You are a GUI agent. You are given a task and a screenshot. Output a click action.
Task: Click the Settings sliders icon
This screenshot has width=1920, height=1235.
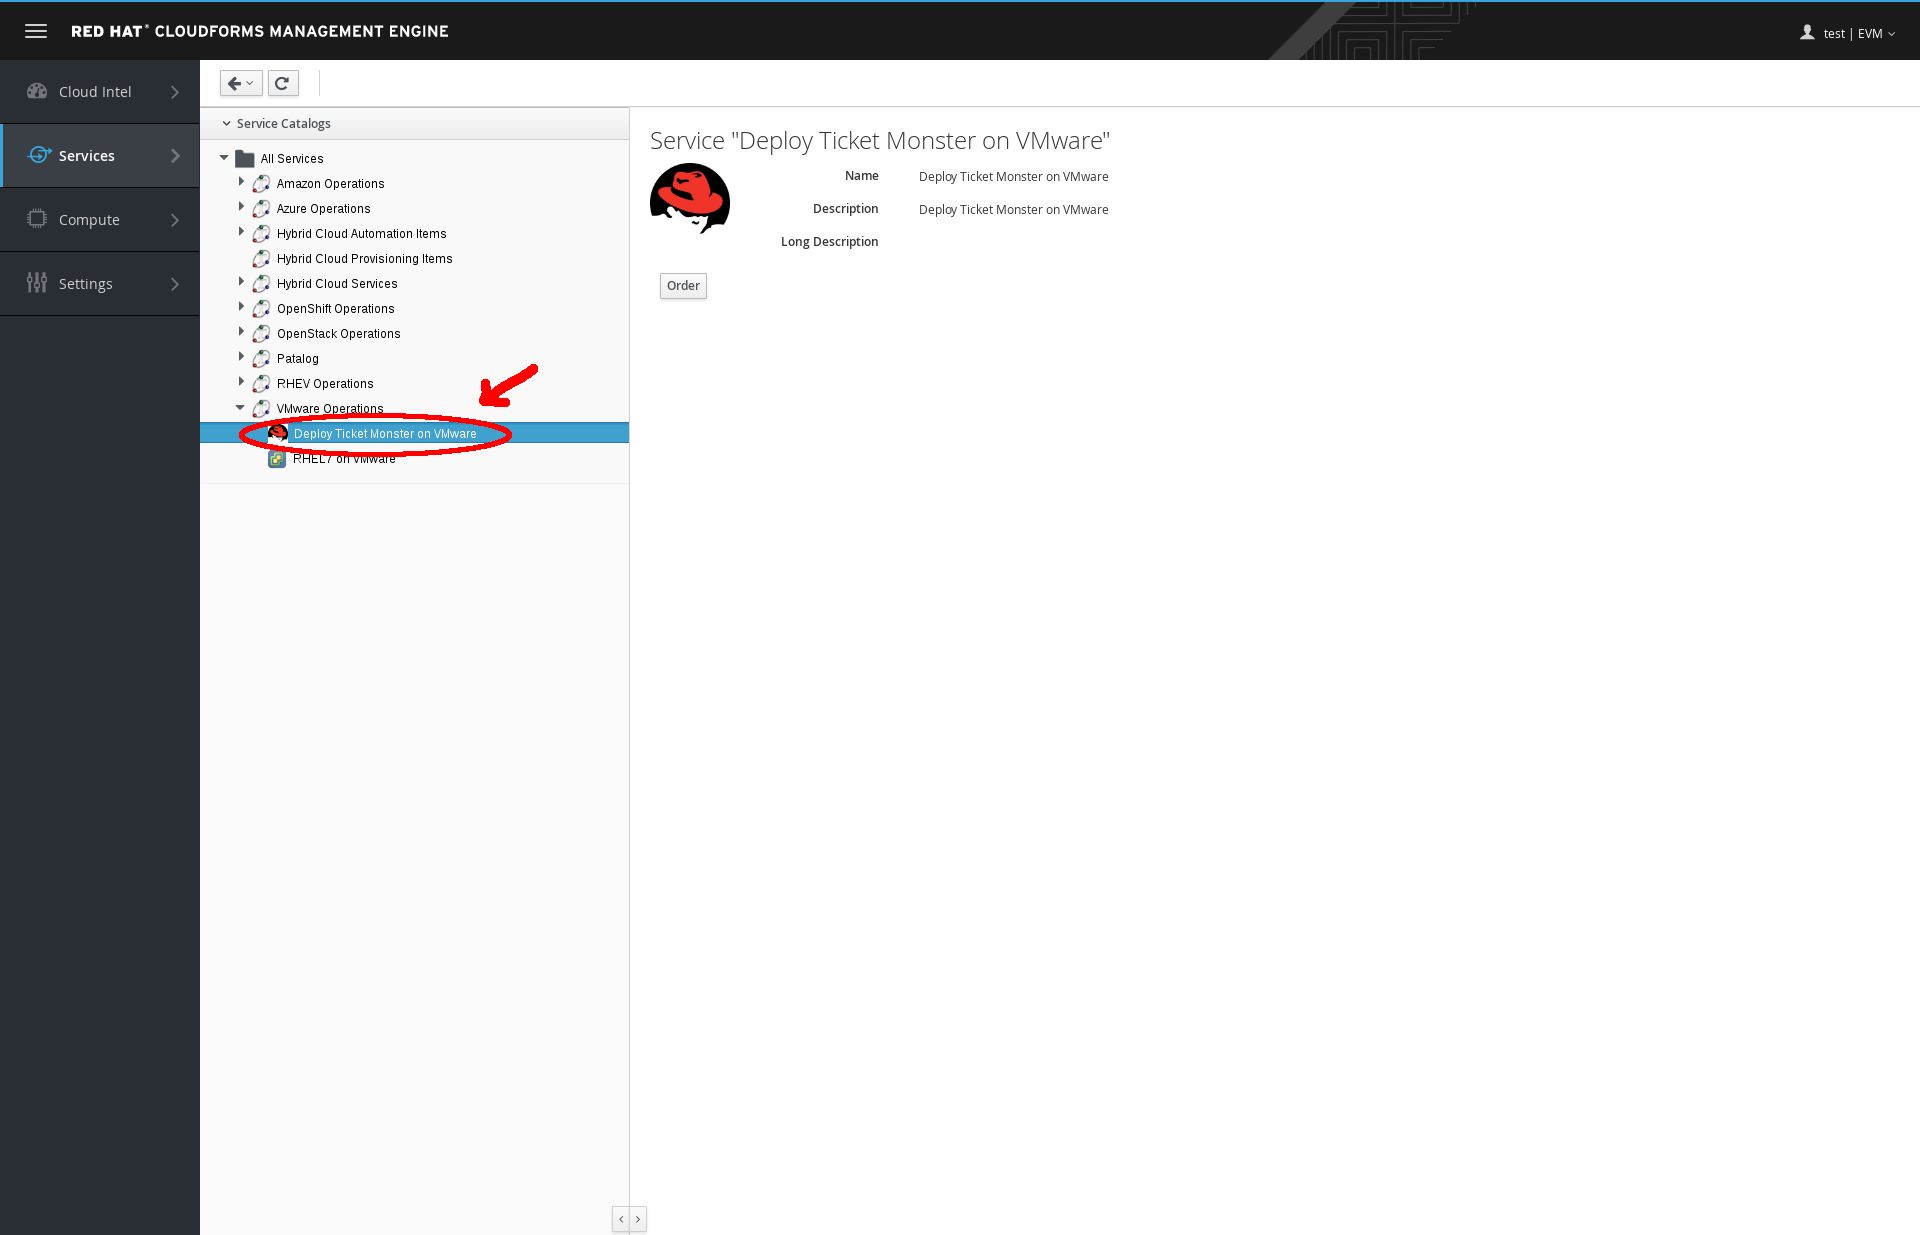pos(37,283)
